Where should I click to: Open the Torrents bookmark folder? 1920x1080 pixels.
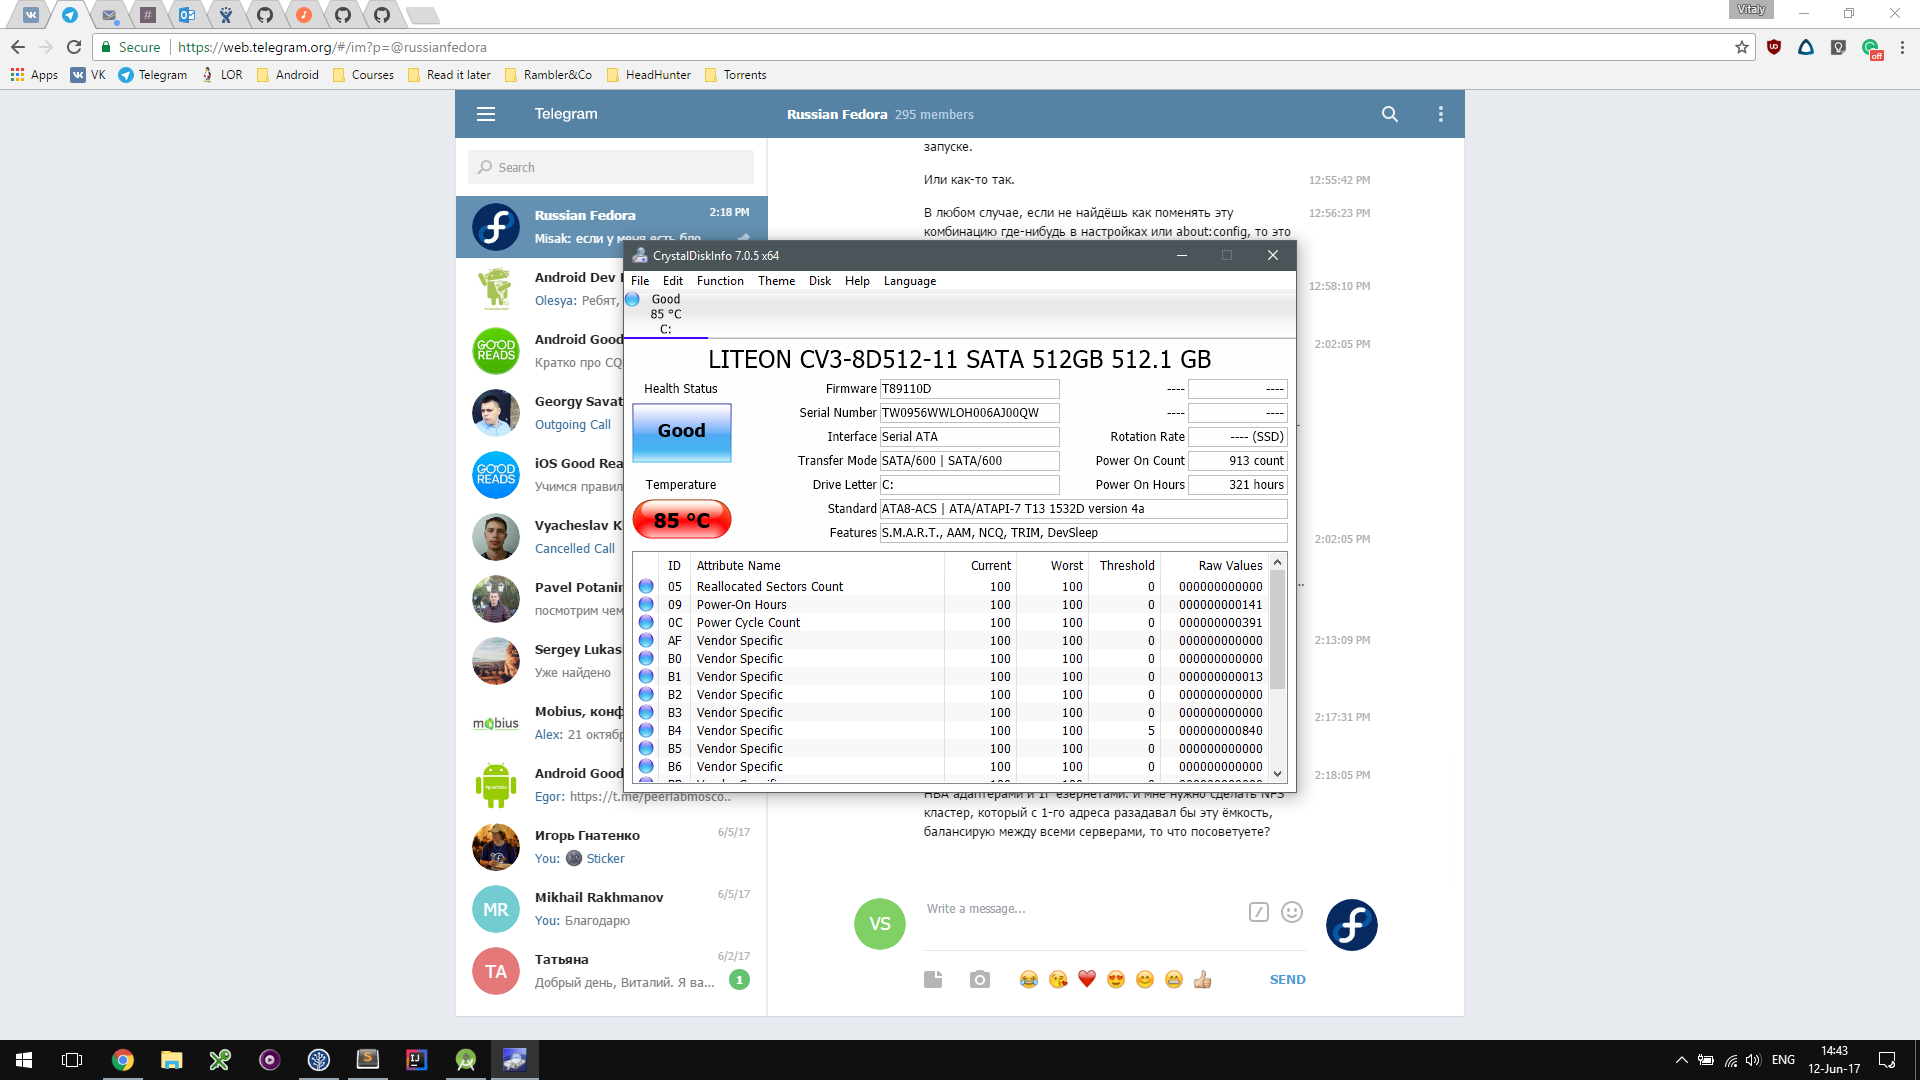click(x=735, y=75)
